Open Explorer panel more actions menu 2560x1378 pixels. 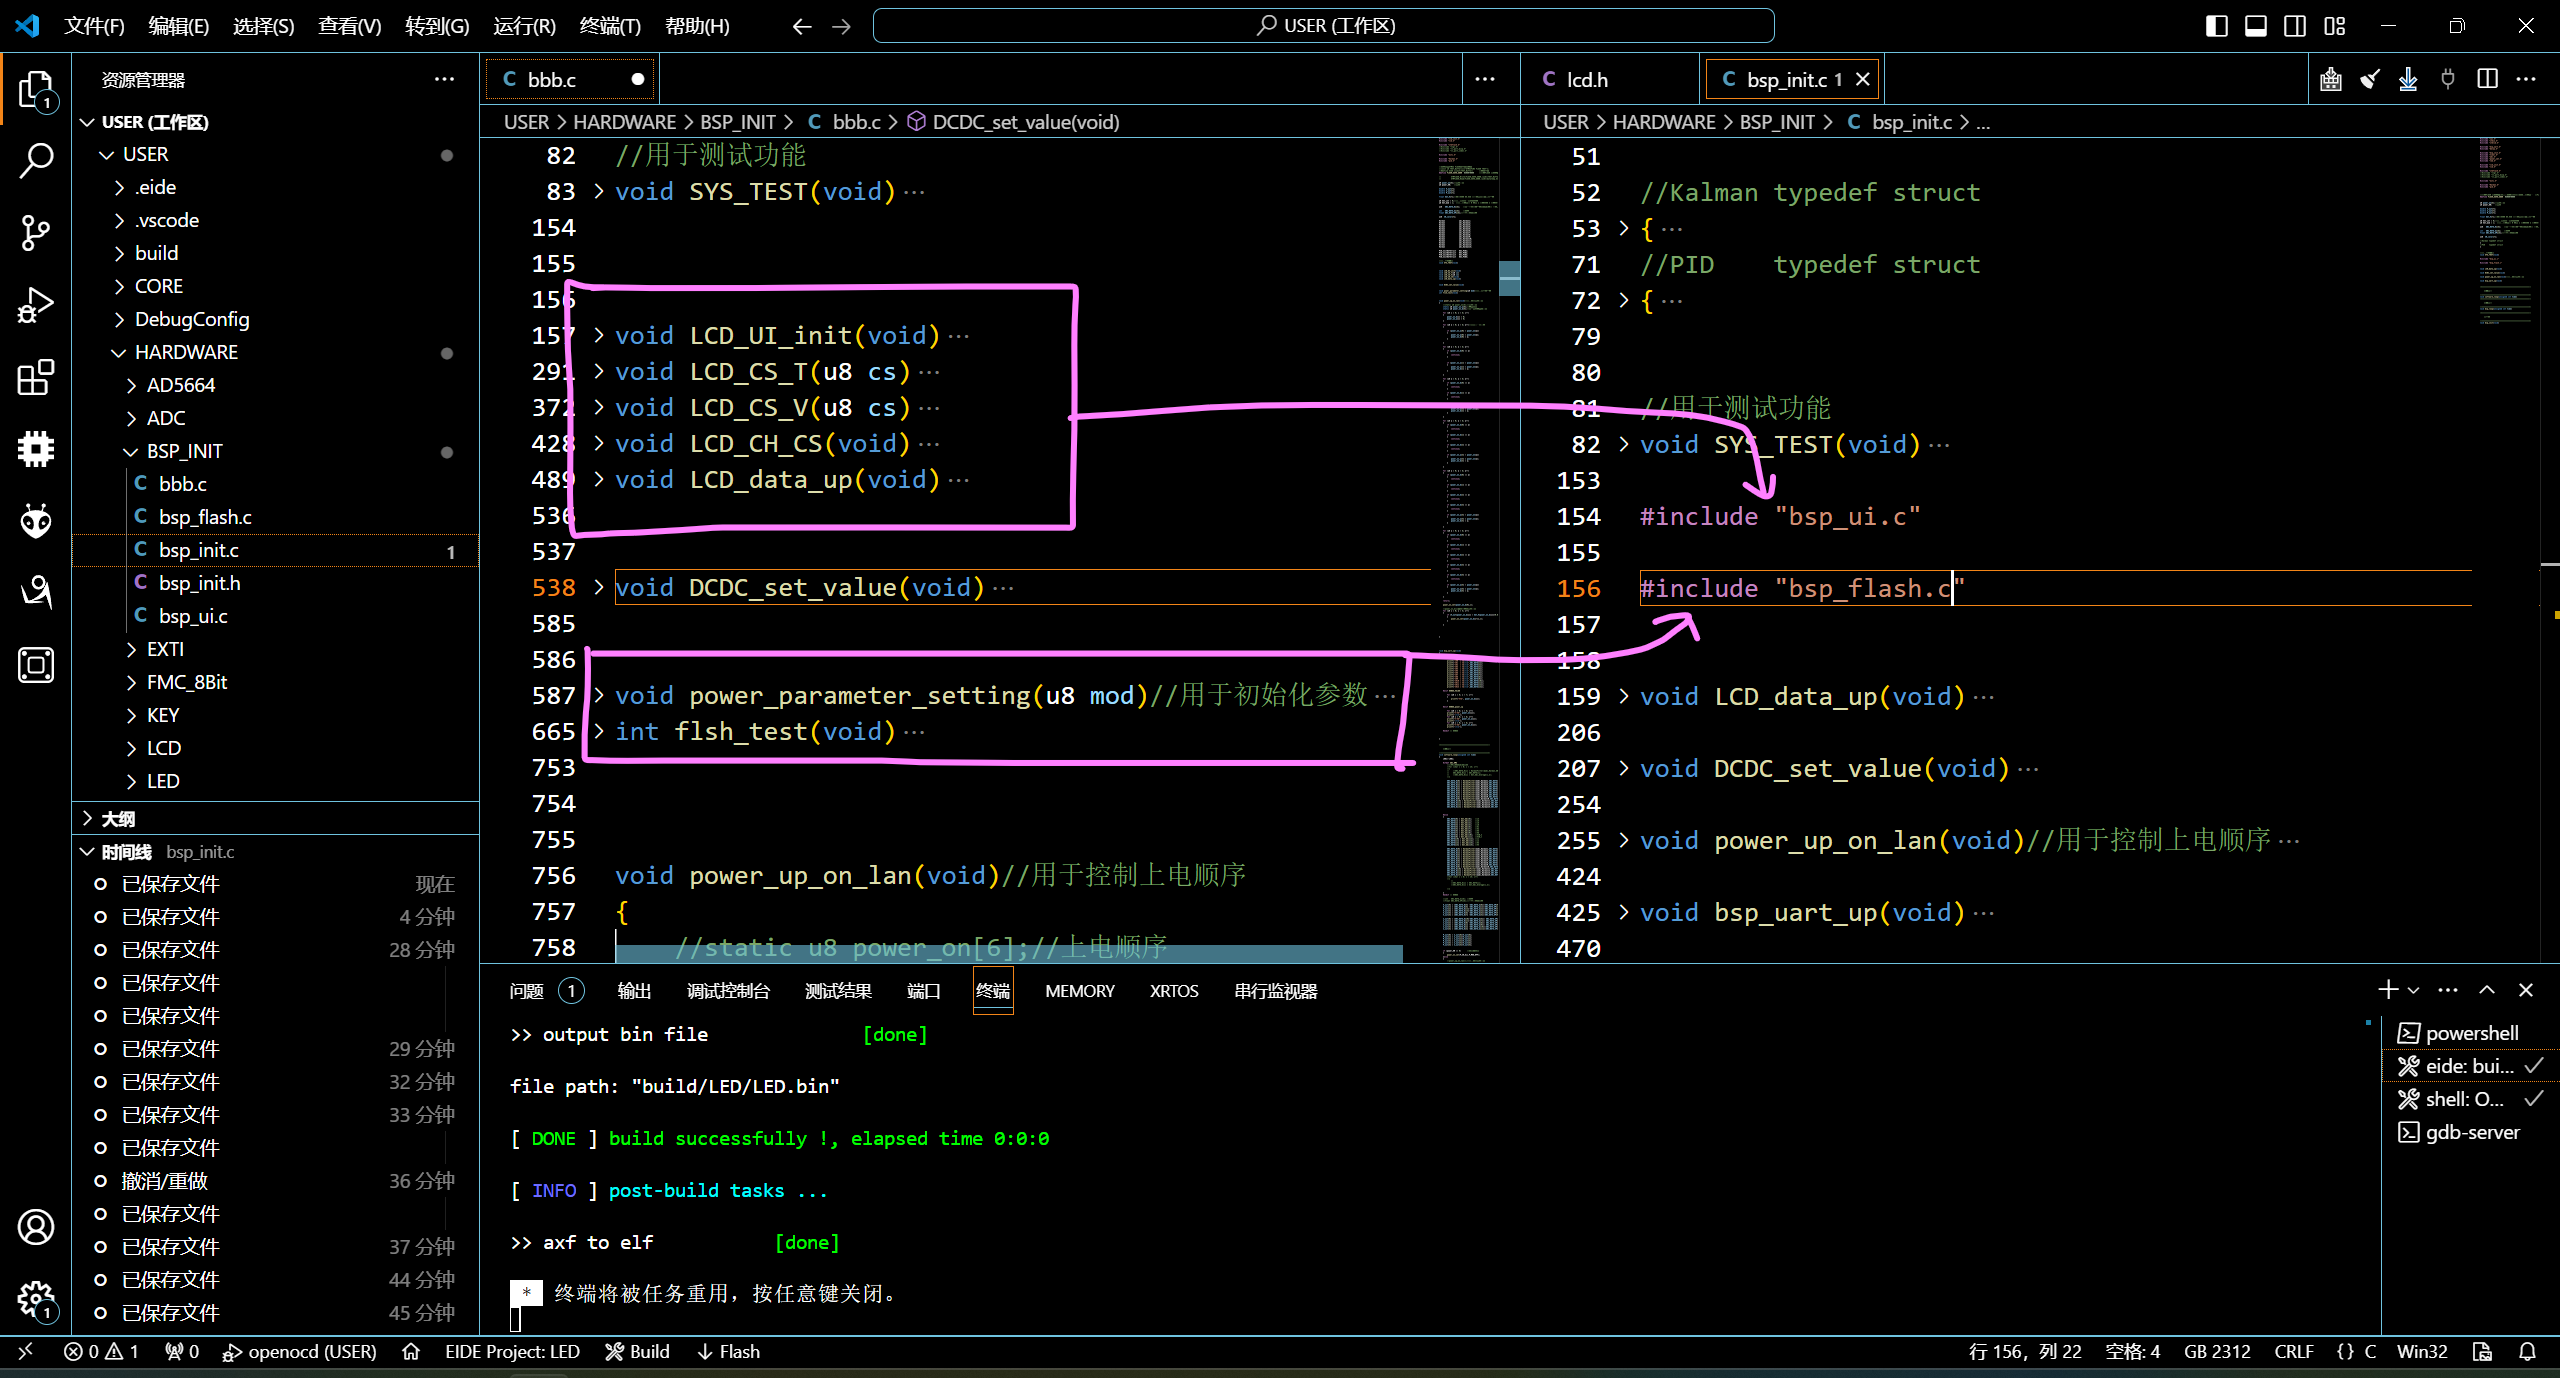point(444,79)
